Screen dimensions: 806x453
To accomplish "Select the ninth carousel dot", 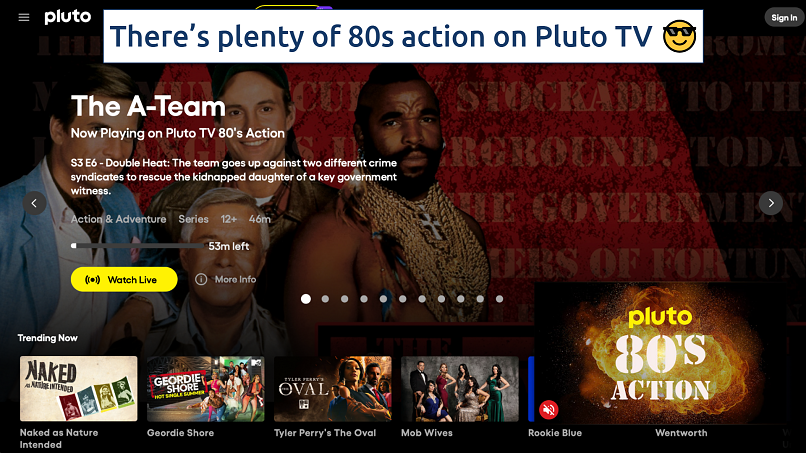I will tap(461, 299).
